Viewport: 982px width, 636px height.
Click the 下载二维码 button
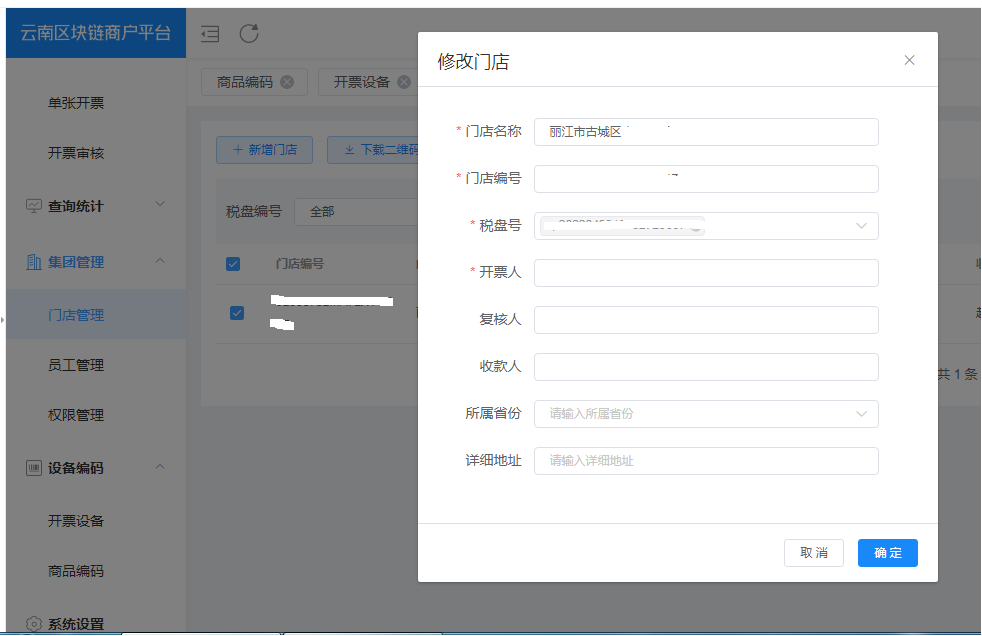click(373, 150)
